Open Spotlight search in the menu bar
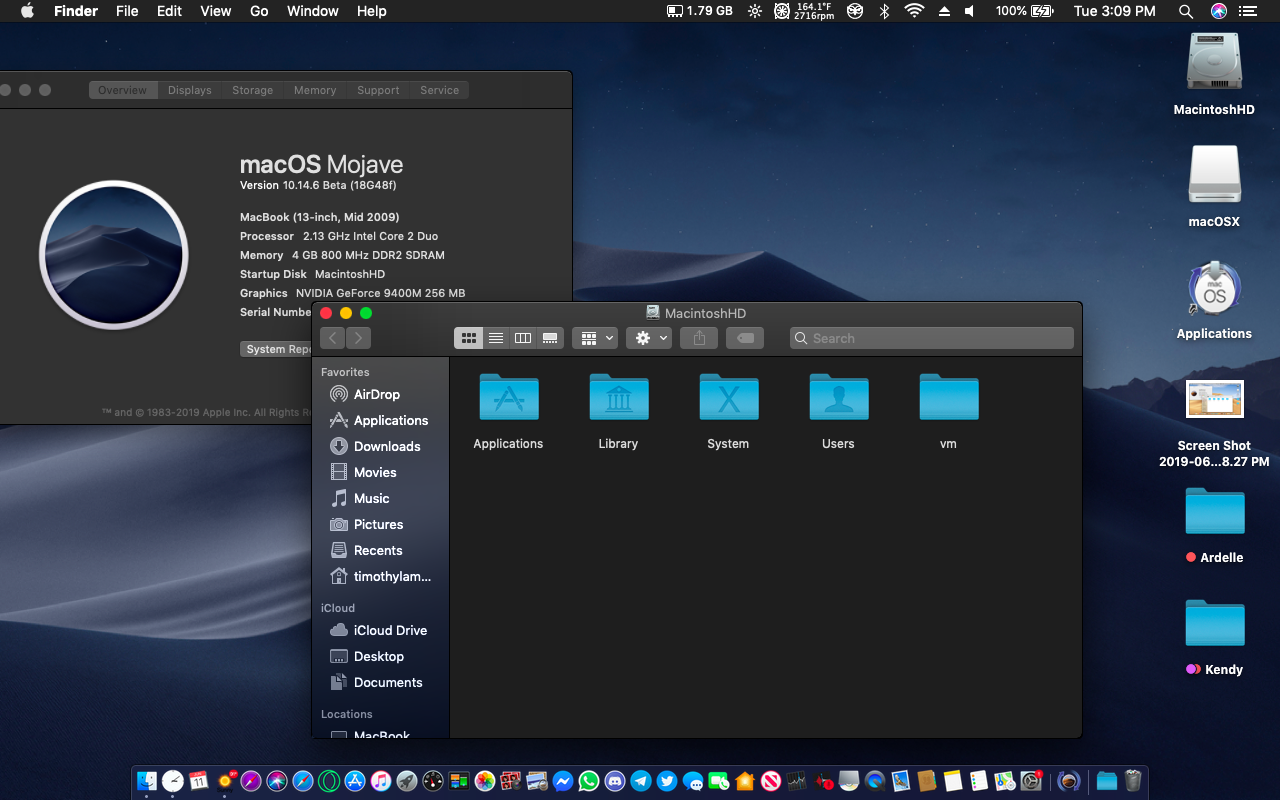This screenshot has height=800, width=1280. coord(1186,11)
